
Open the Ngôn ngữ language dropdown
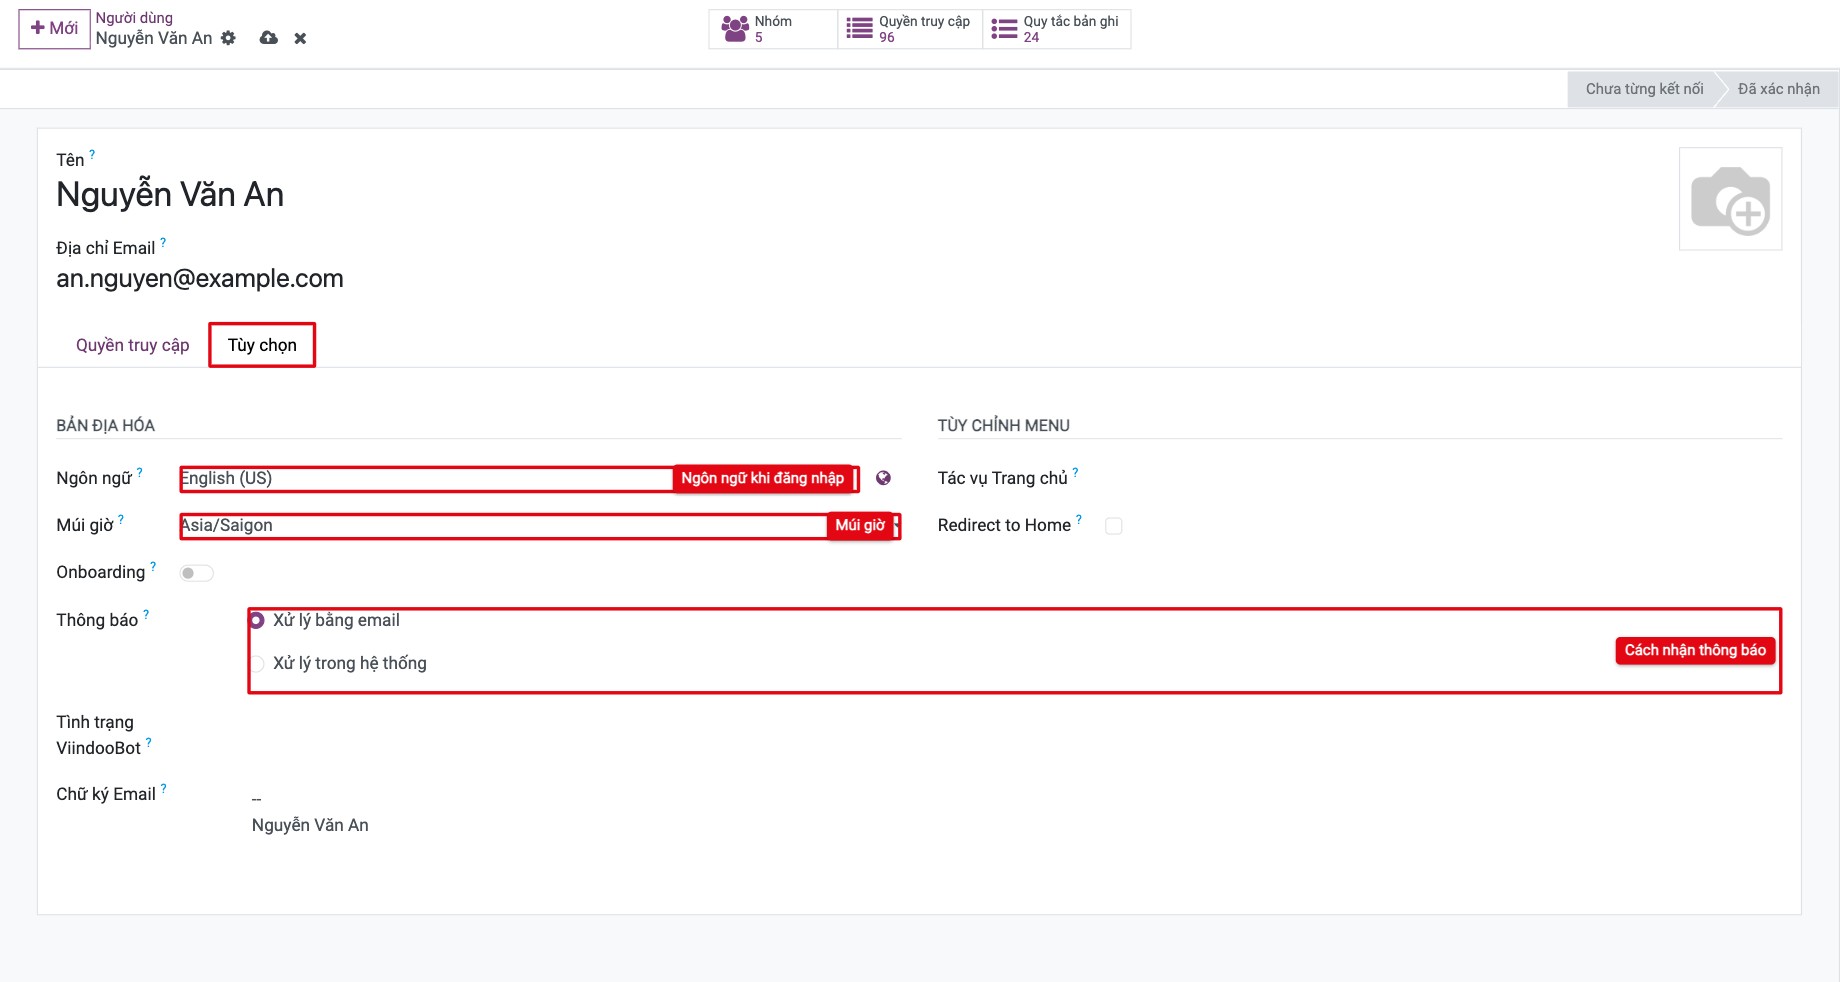[520, 478]
